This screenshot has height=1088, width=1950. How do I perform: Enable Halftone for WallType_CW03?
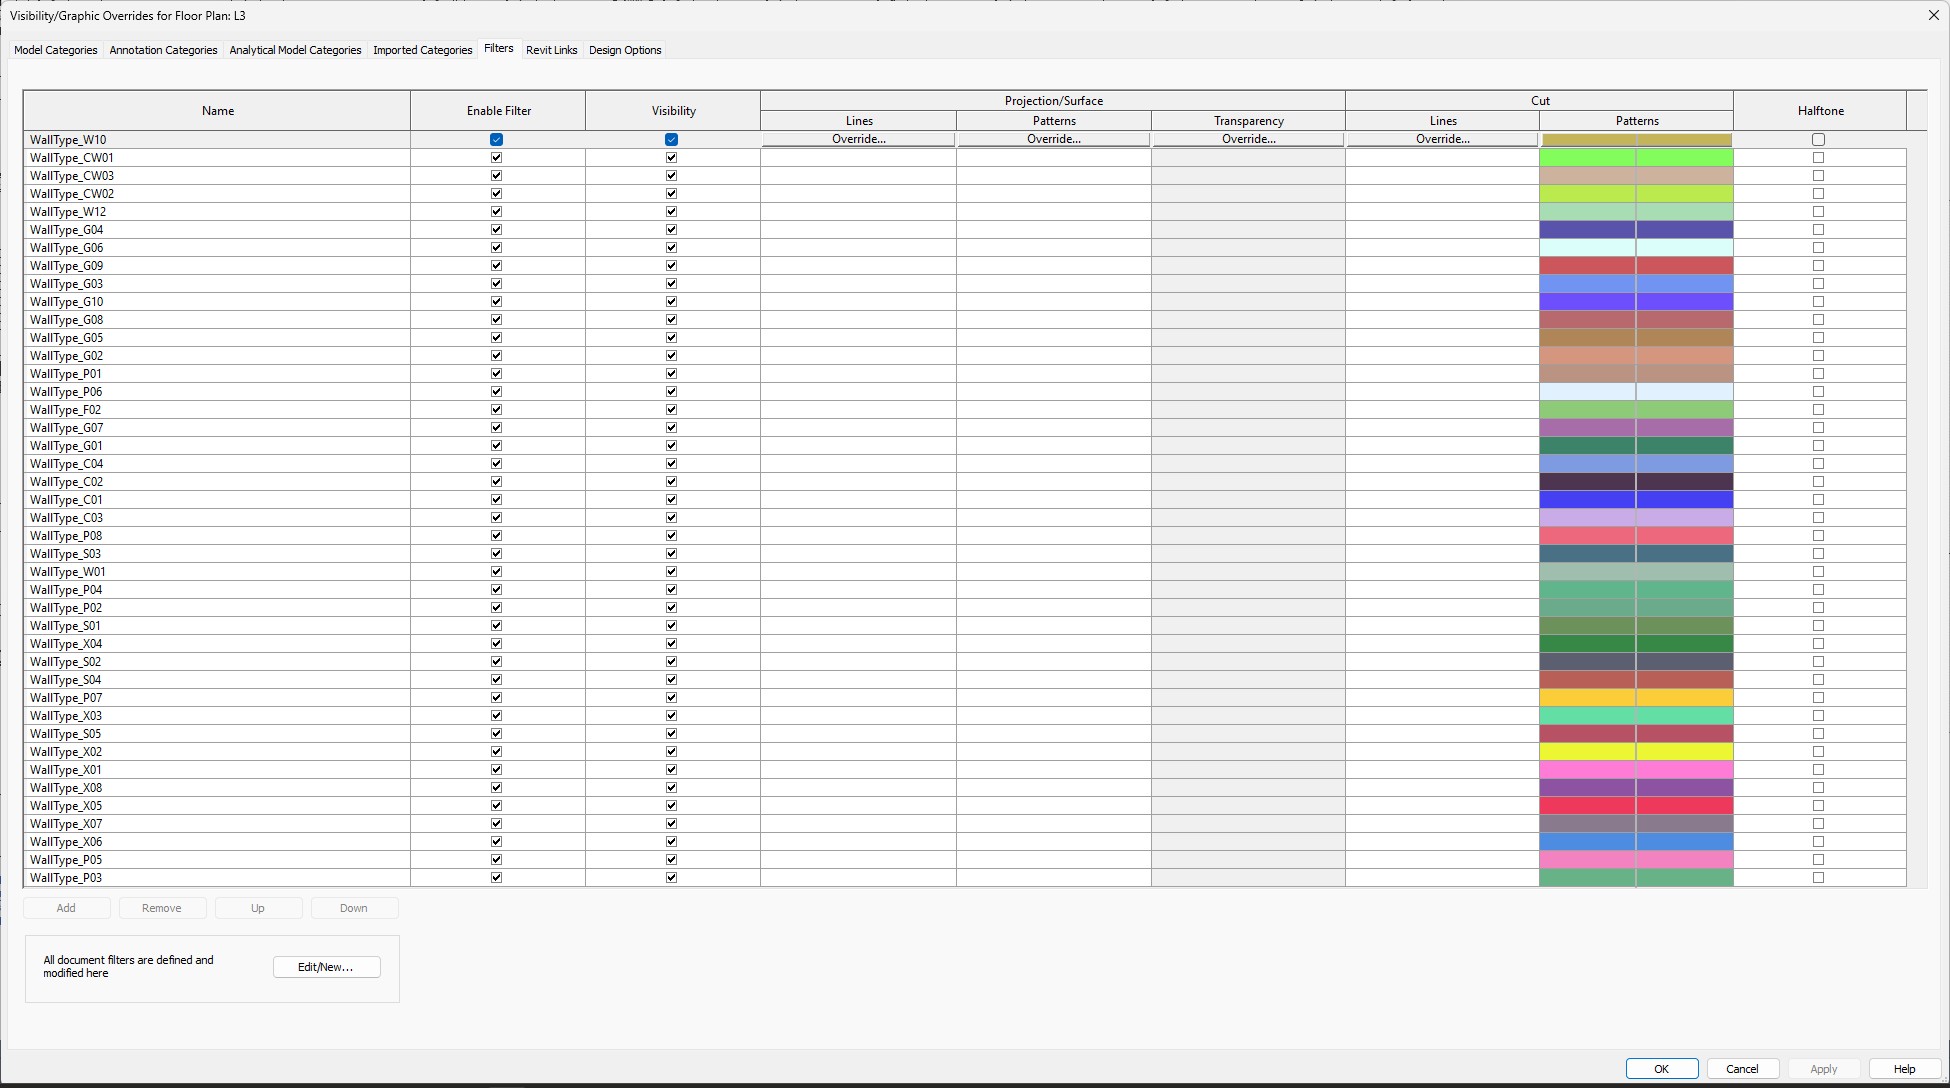tap(1818, 176)
